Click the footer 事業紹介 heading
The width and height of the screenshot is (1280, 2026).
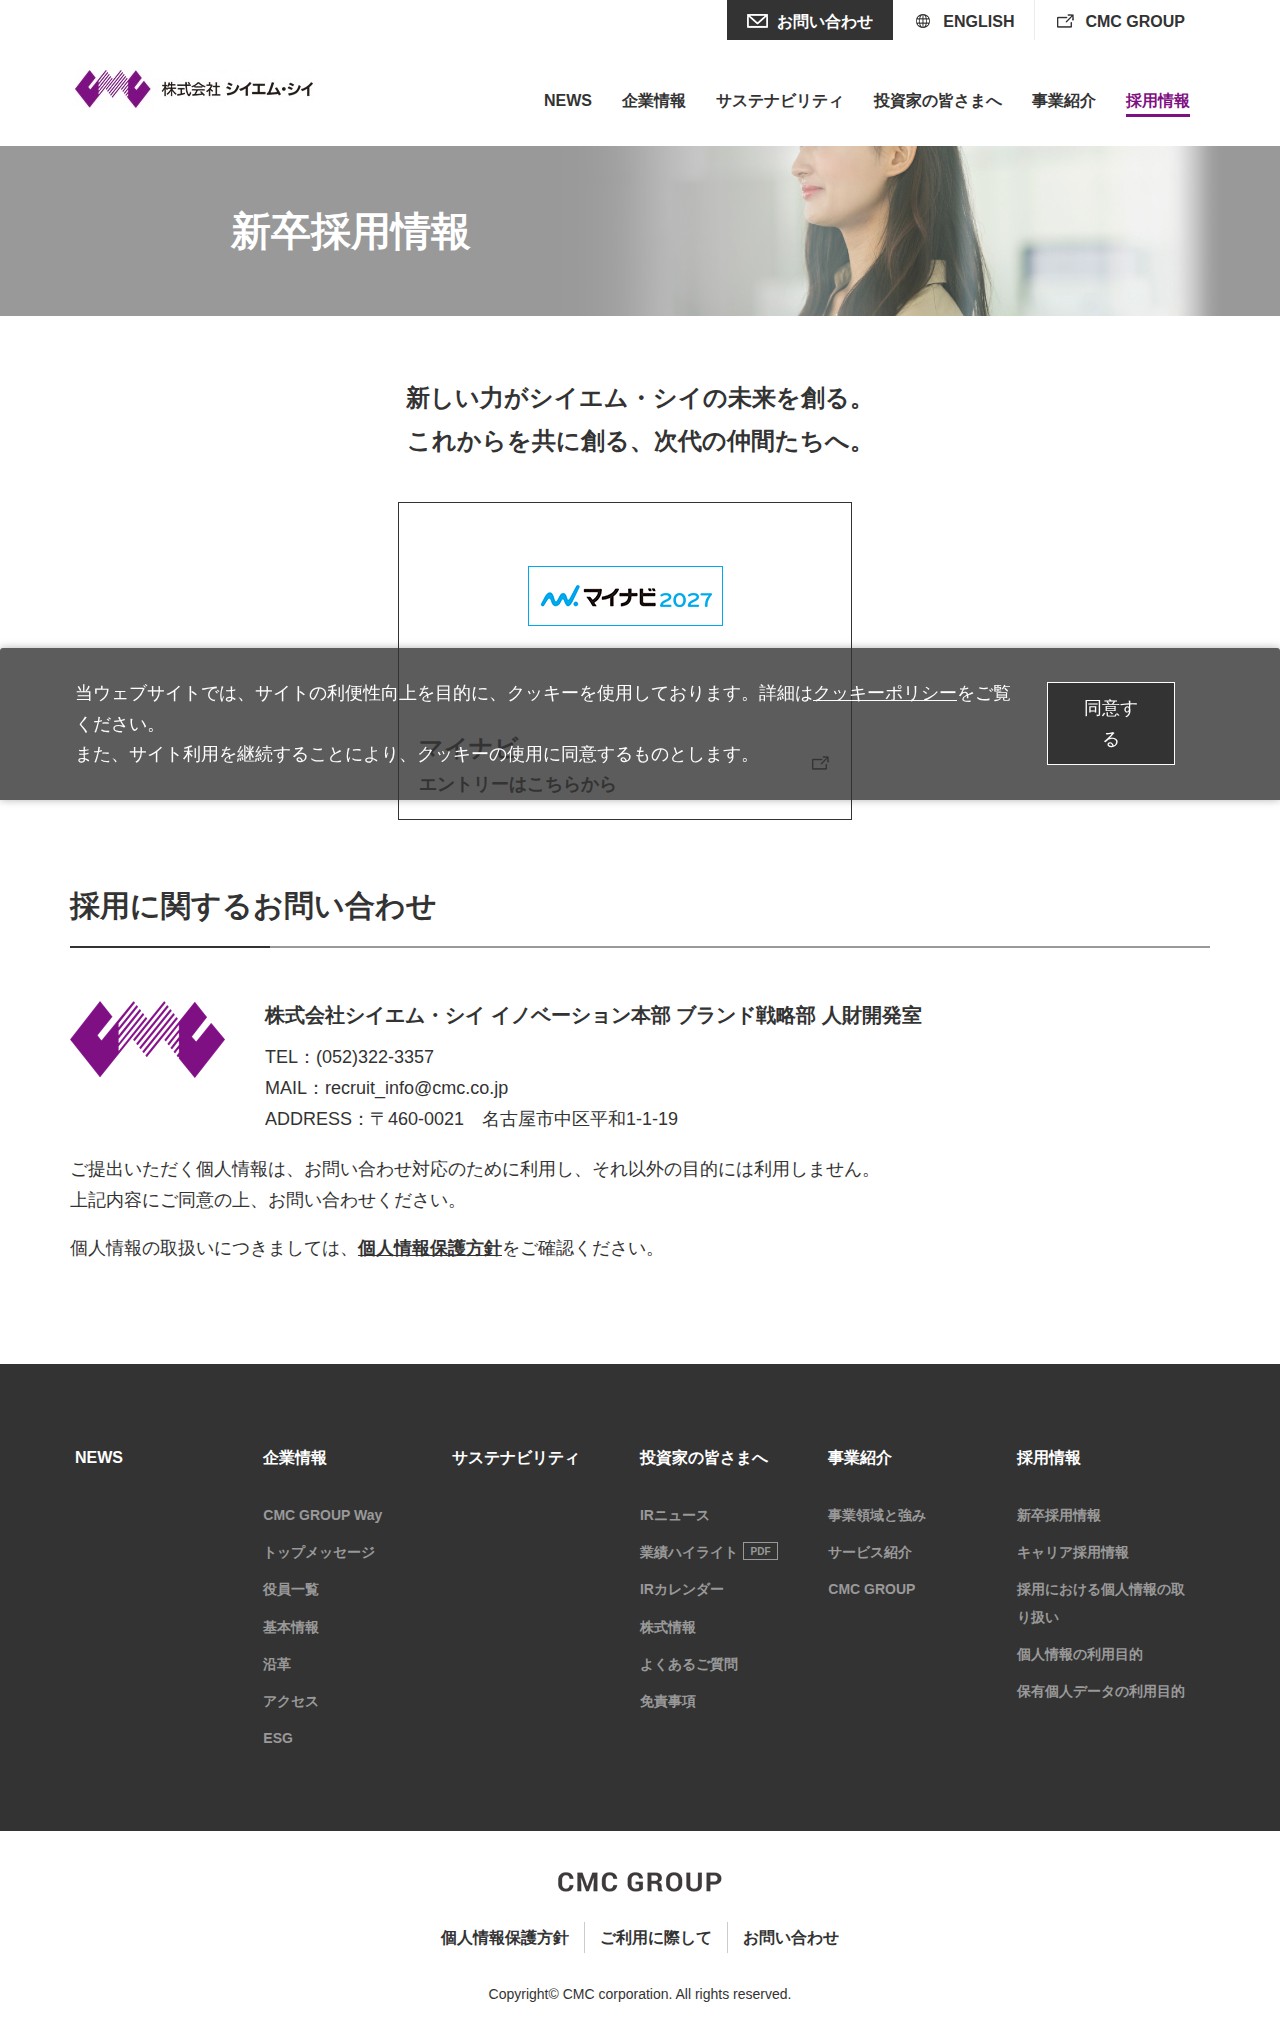click(860, 1457)
